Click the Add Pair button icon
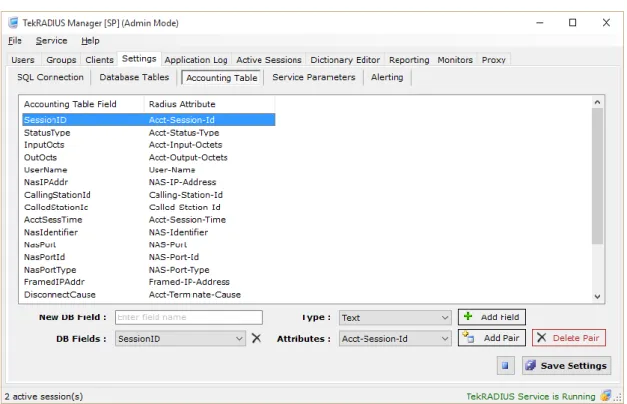627x404 pixels. pos(468,337)
